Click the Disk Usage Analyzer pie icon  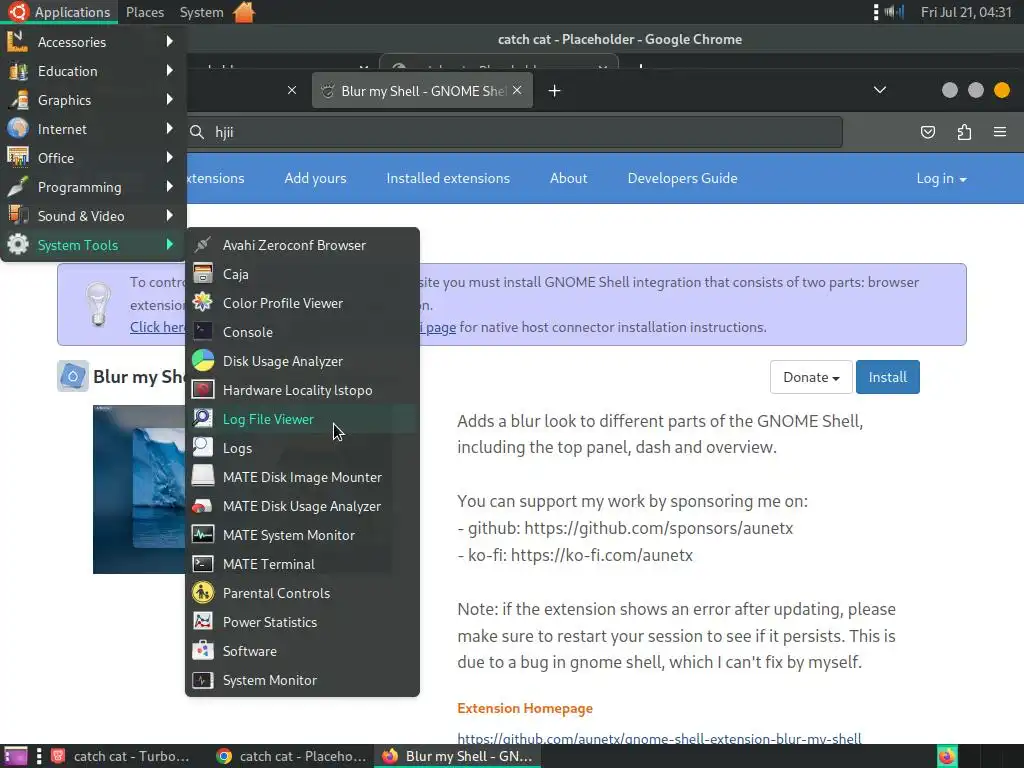tap(202, 360)
